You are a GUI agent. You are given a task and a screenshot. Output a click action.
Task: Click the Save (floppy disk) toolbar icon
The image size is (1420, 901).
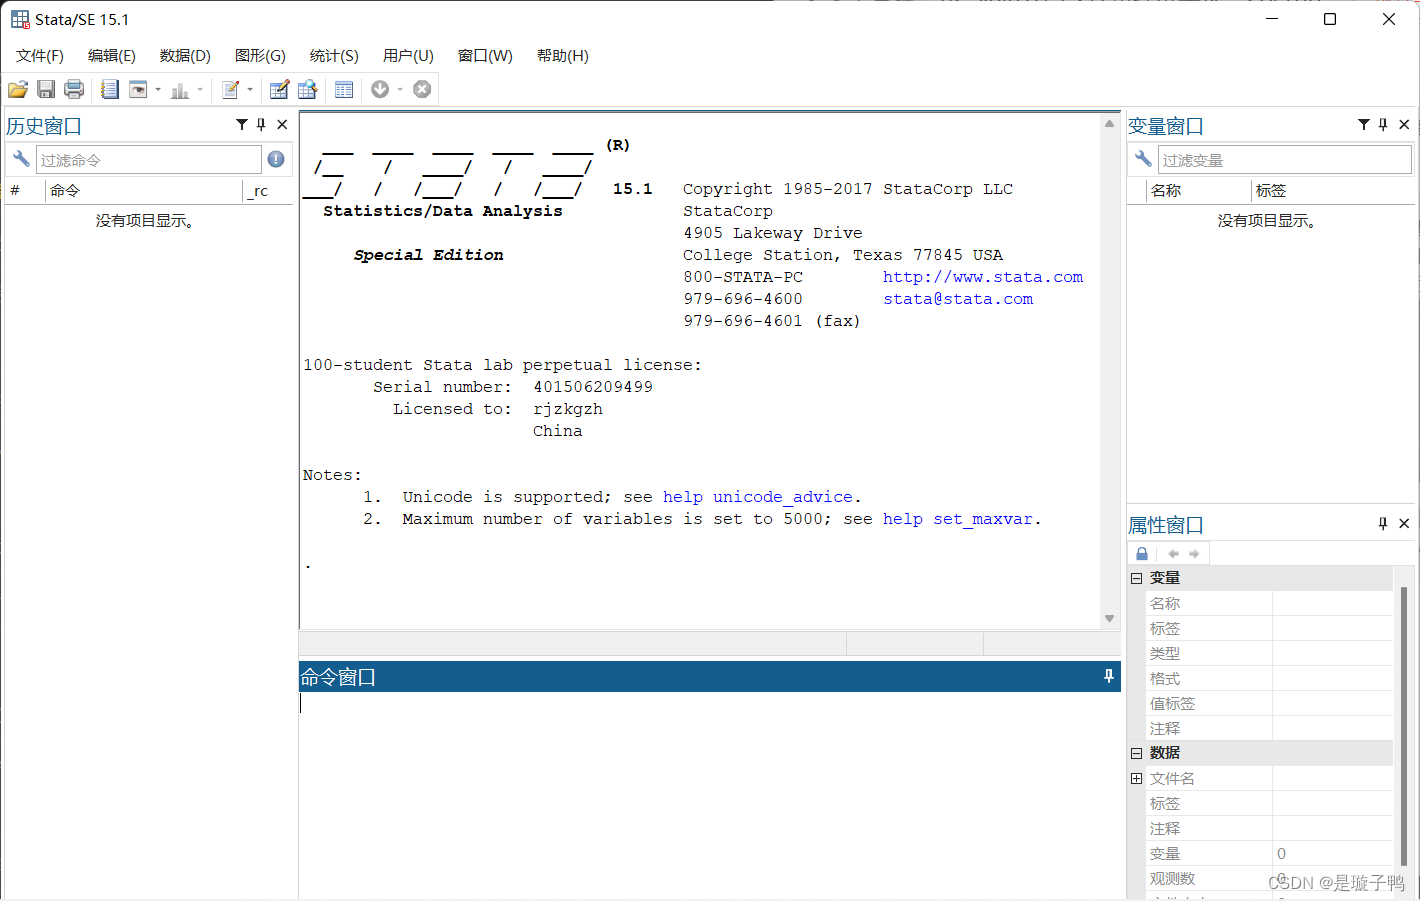46,90
